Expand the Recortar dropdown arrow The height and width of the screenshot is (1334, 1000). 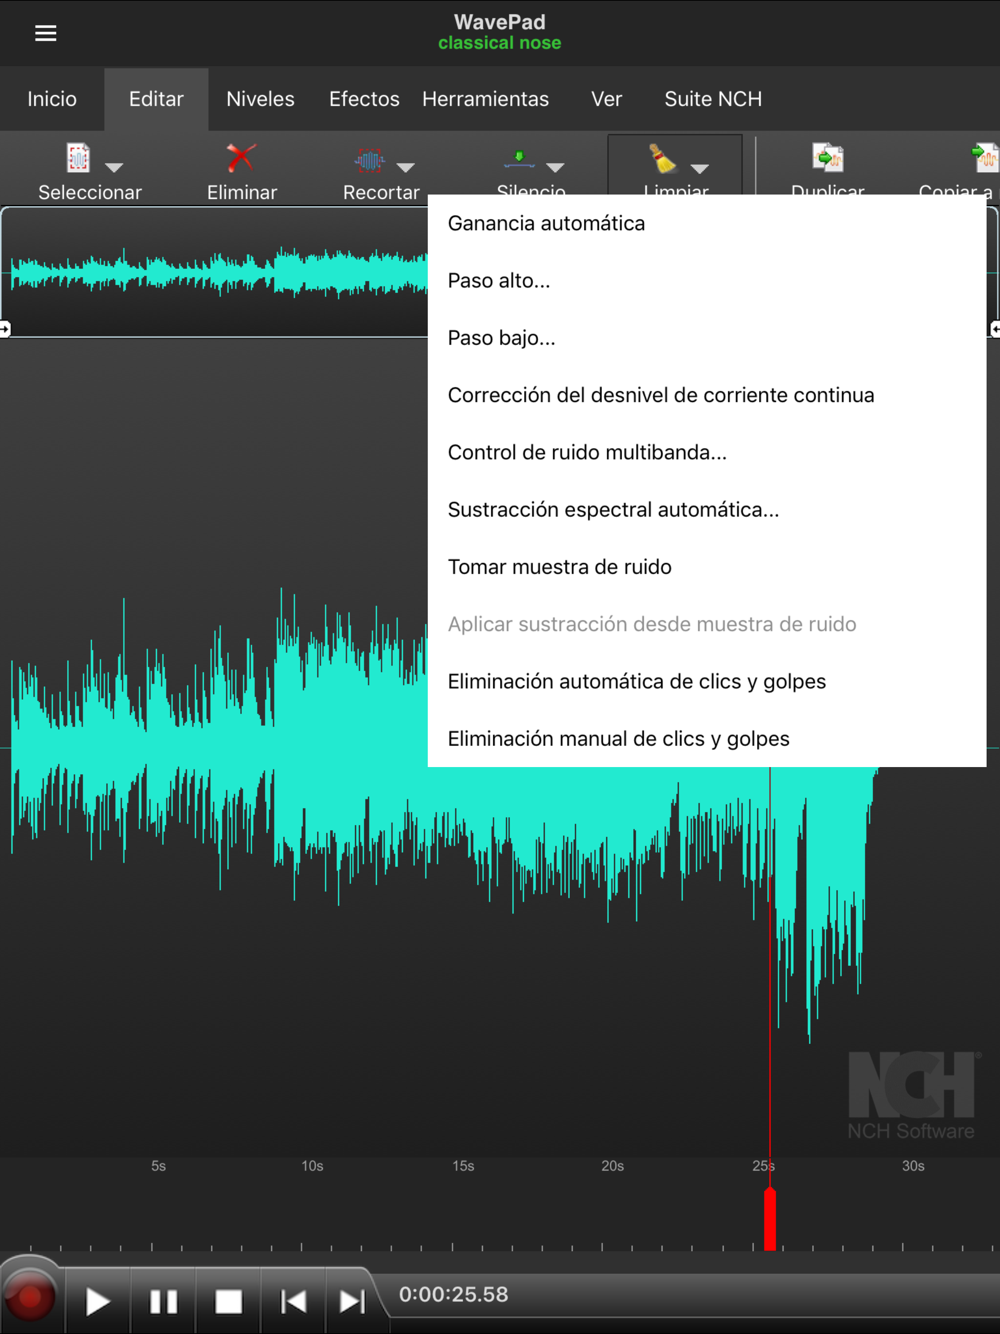click(x=405, y=167)
